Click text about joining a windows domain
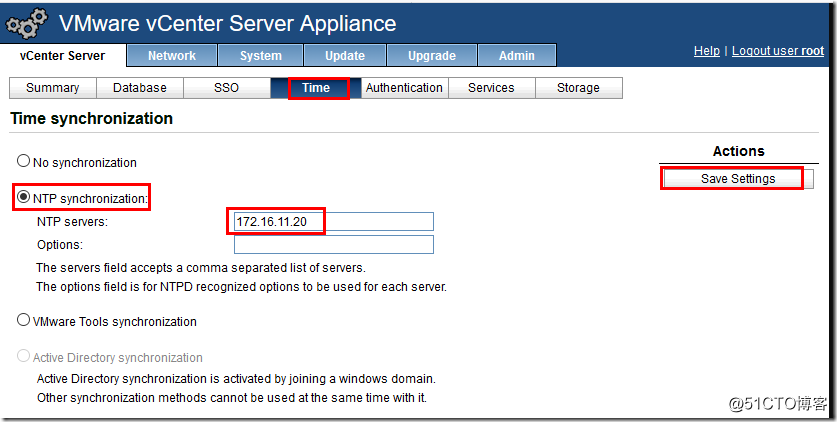This screenshot has height=422, width=837. (236, 379)
